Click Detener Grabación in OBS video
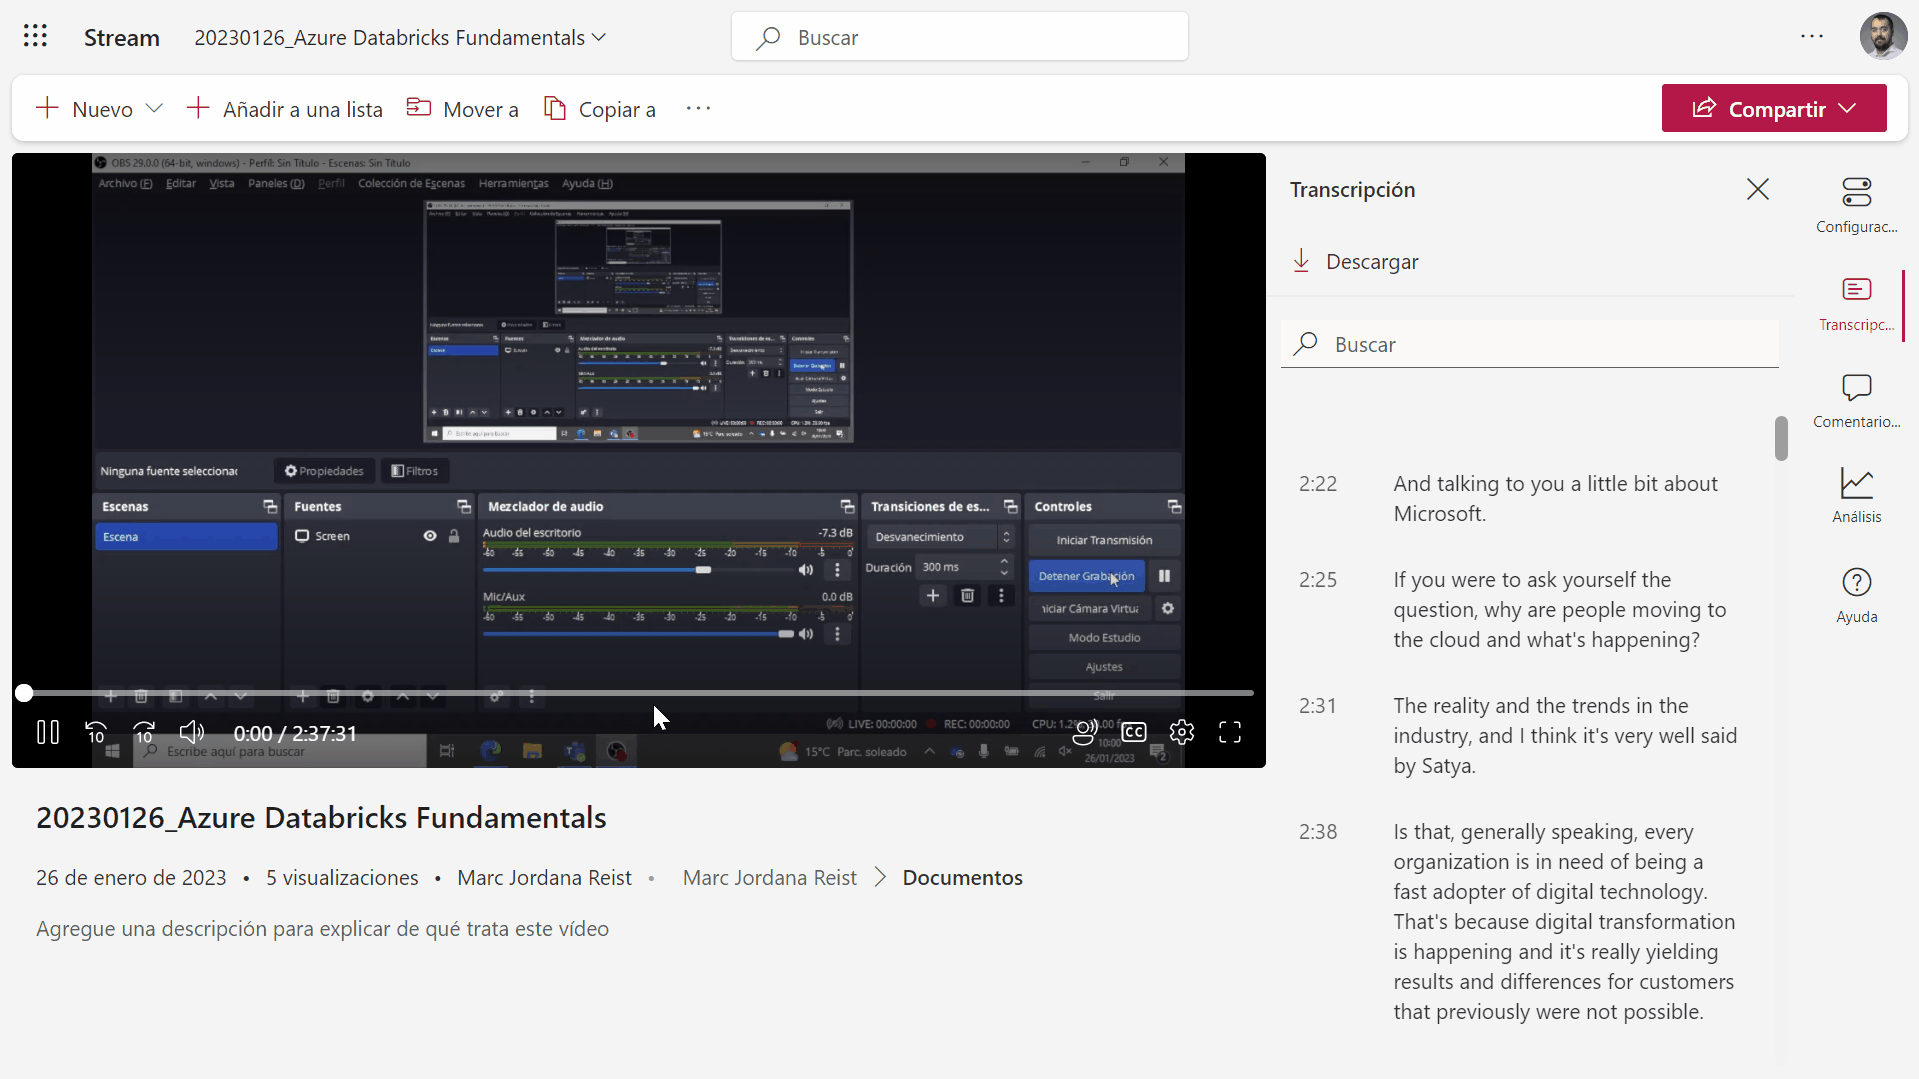 coord(1086,576)
